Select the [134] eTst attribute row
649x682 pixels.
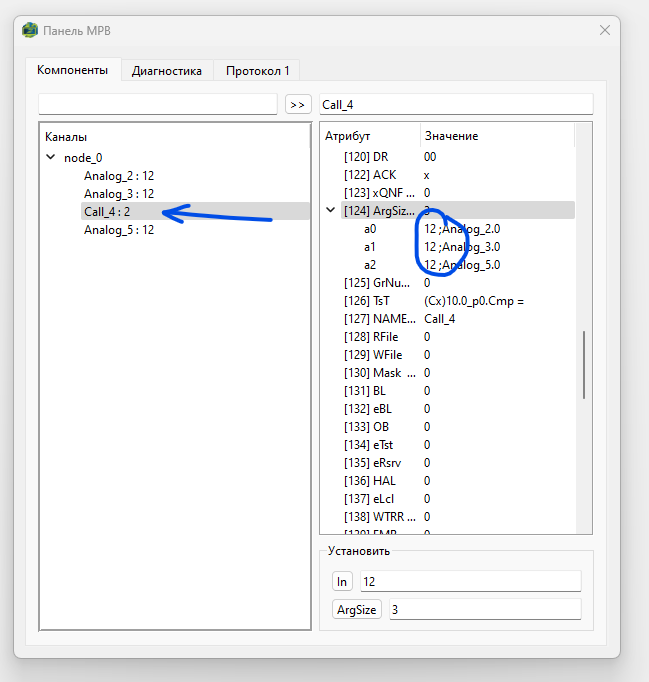(x=458, y=445)
